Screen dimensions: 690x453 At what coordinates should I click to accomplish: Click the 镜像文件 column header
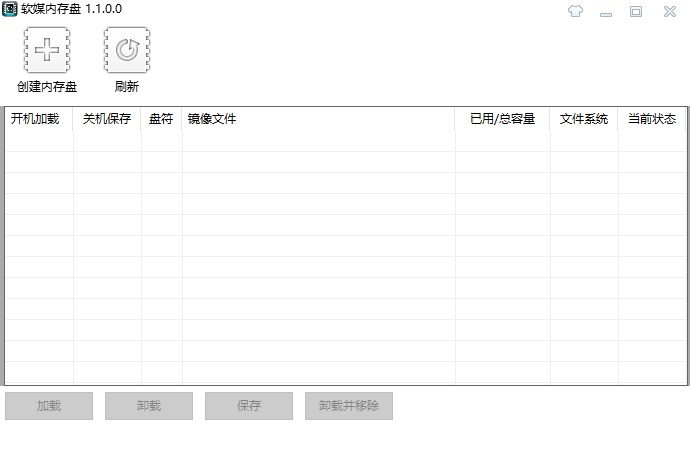click(x=211, y=119)
